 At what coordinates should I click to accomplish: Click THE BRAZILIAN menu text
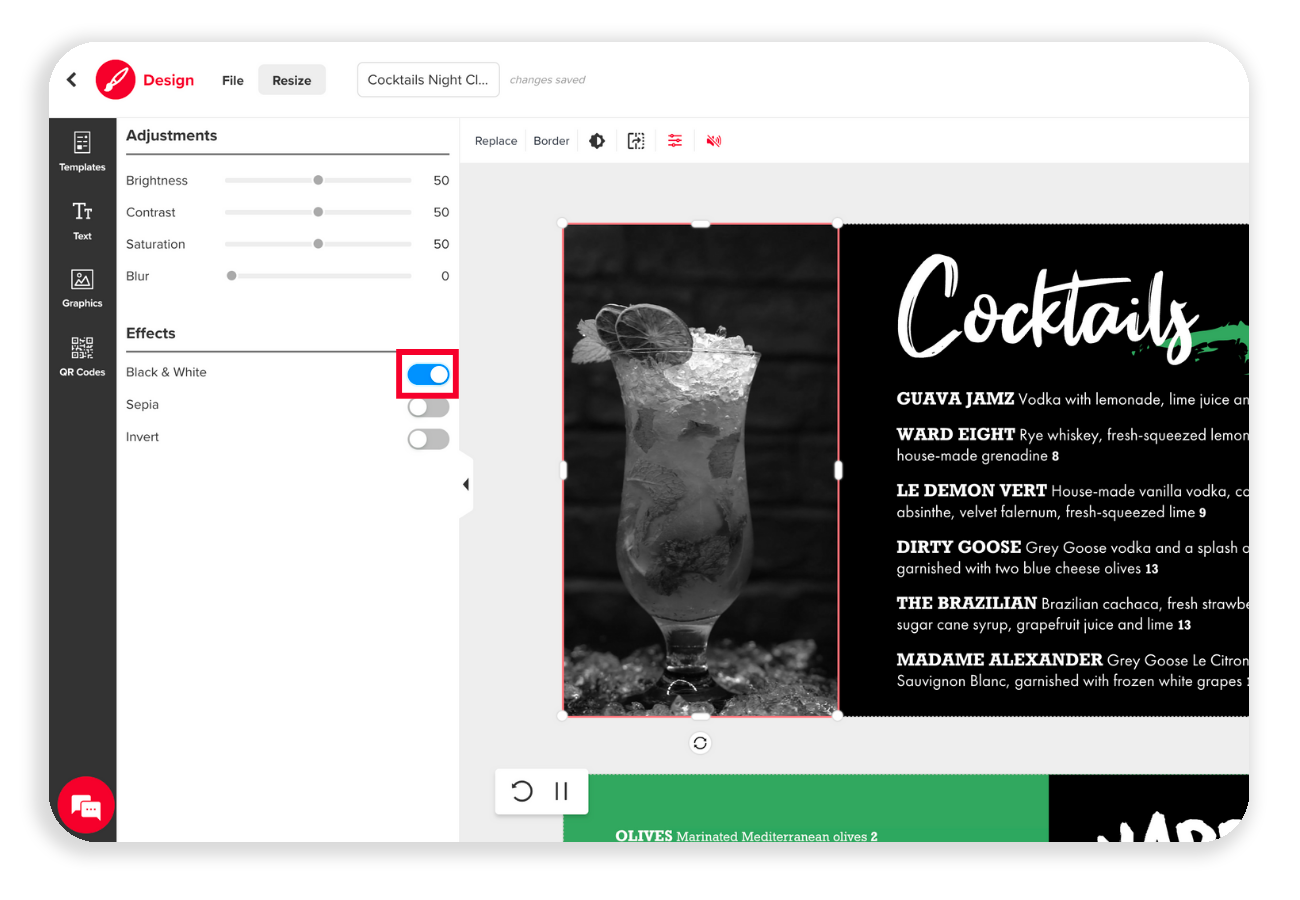coord(1072,614)
